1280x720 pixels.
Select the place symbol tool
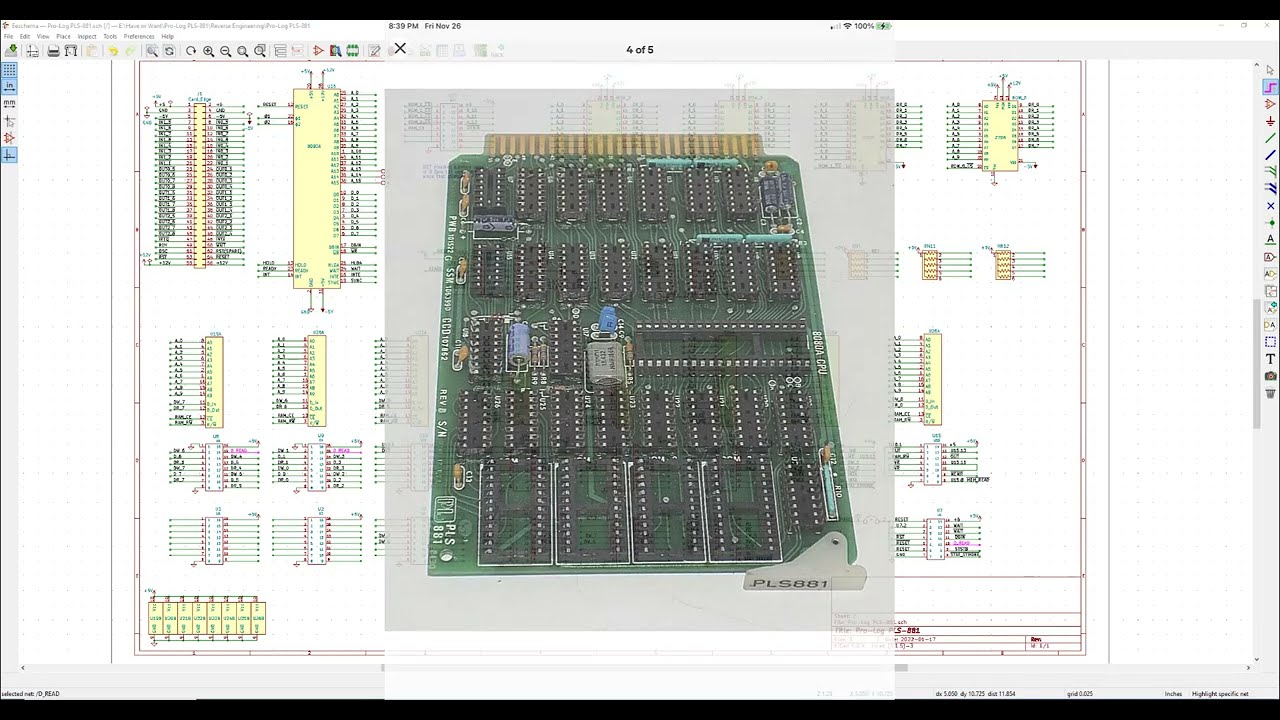(1270, 104)
